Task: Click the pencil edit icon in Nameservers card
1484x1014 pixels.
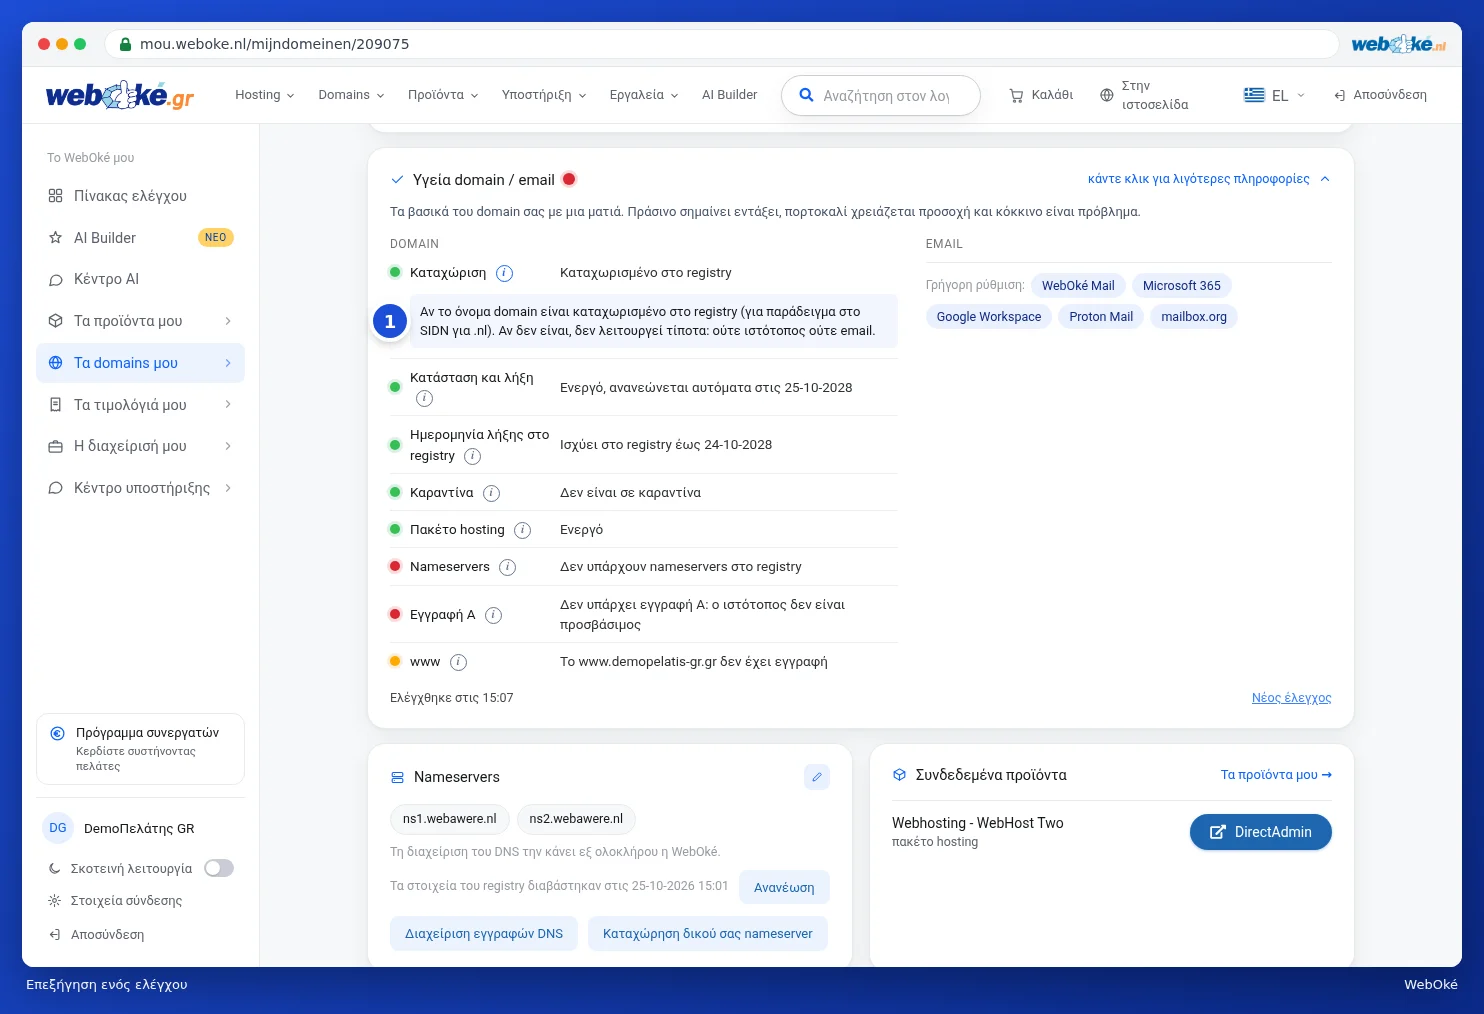Action: 817,777
